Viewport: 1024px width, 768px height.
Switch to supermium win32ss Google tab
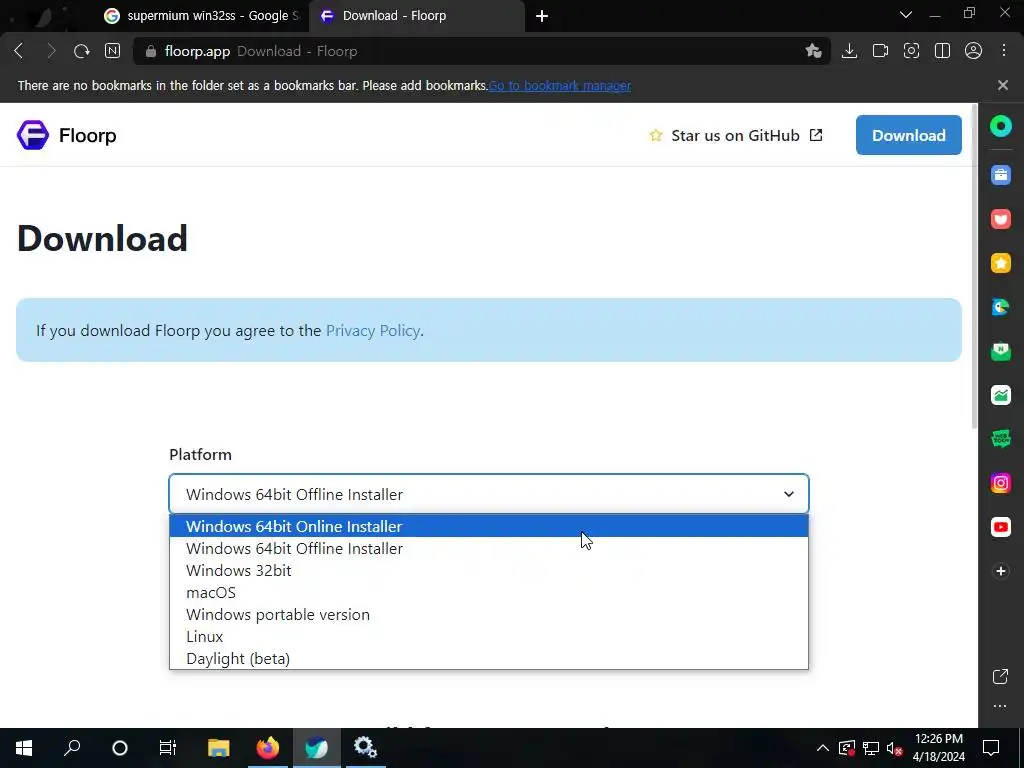point(200,16)
